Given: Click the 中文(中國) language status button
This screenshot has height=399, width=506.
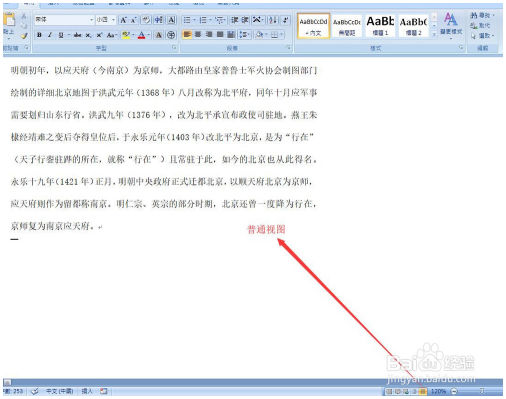Looking at the screenshot, I should 59,391.
